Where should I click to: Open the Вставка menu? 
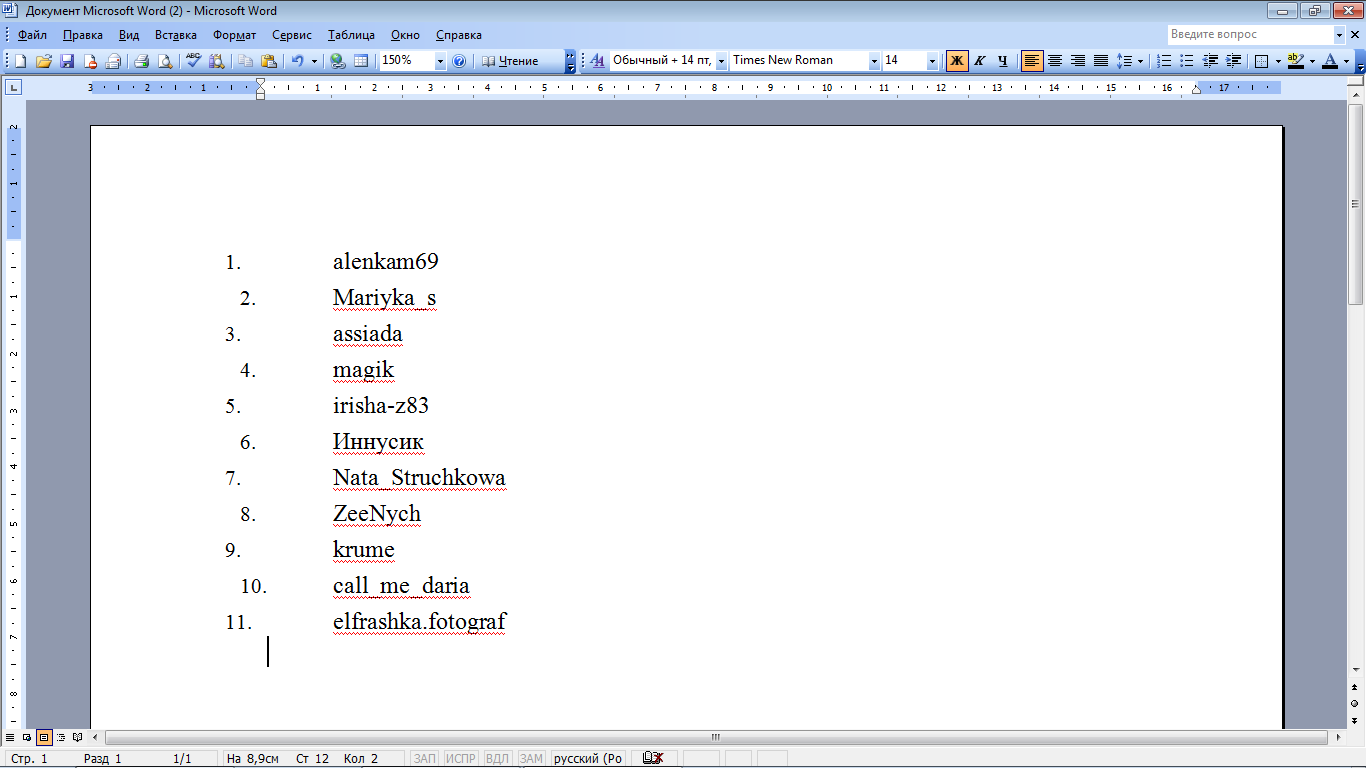(x=176, y=35)
